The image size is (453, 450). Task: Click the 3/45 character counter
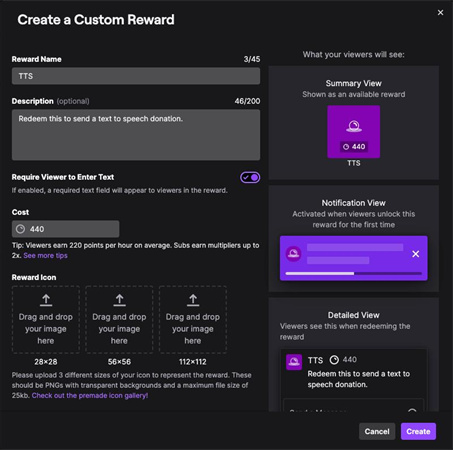point(252,59)
